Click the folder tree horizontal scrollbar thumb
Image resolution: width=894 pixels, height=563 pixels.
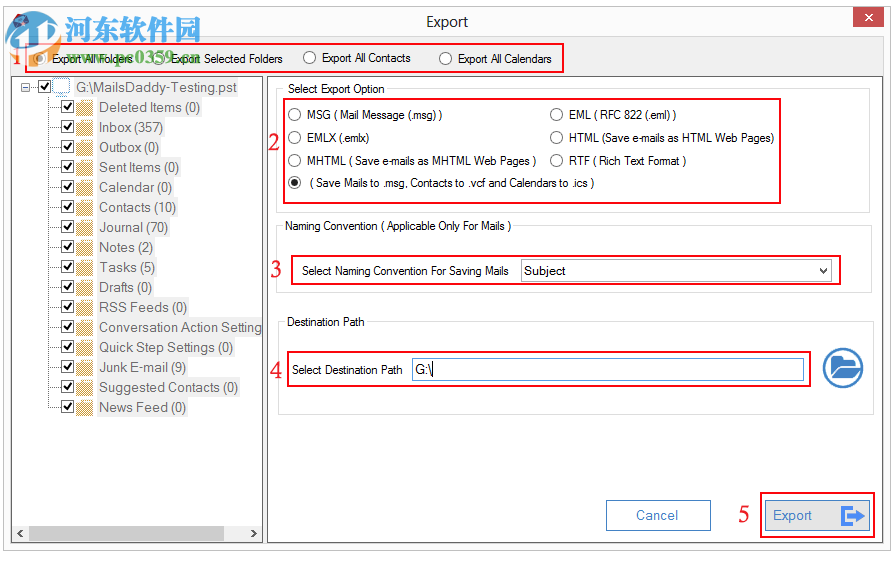pos(127,533)
